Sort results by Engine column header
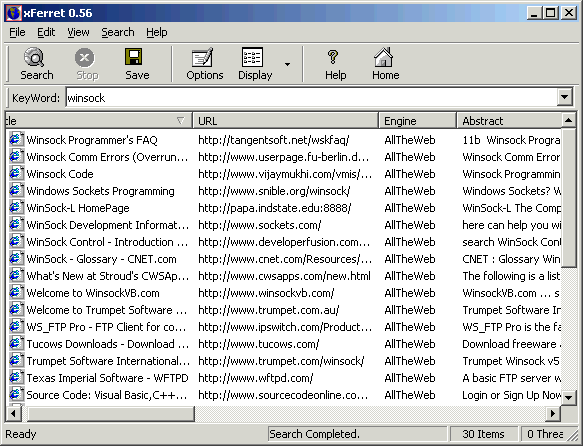The width and height of the screenshot is (583, 446). [418, 121]
